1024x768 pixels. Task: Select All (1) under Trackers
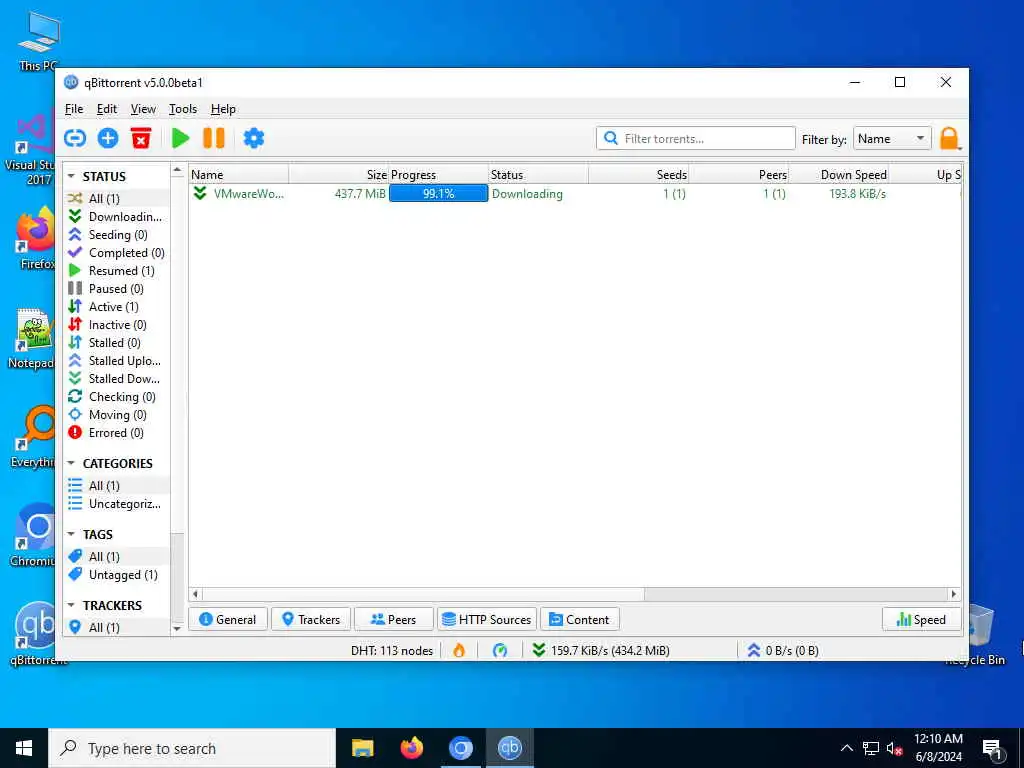118,627
